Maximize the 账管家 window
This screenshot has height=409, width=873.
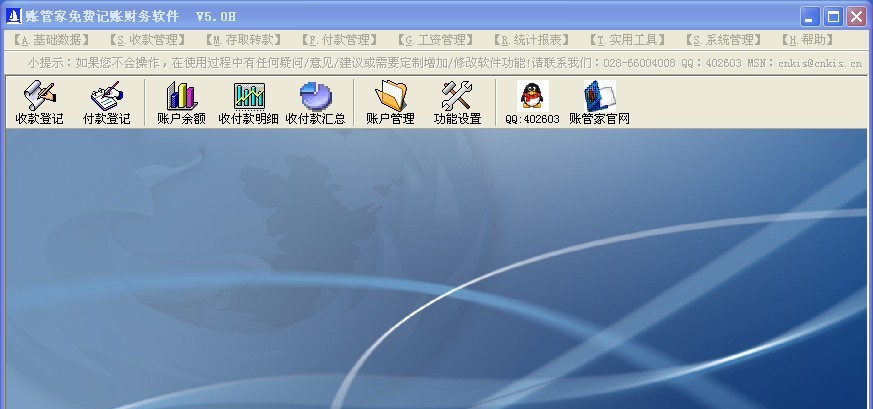(x=833, y=17)
